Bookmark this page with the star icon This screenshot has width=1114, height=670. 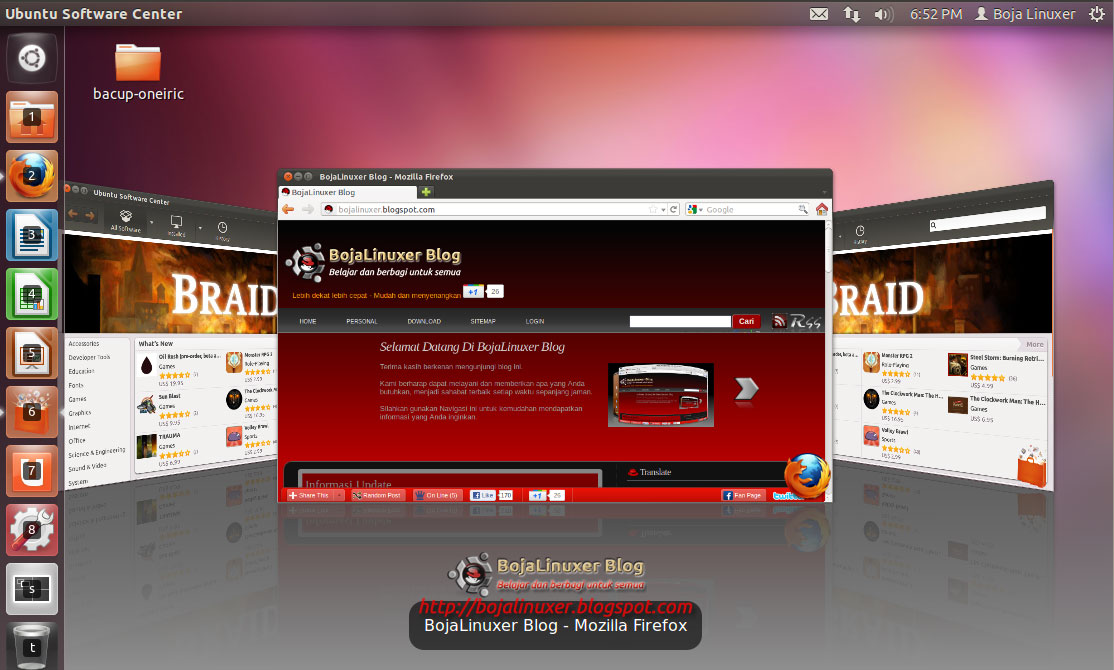tap(653, 209)
